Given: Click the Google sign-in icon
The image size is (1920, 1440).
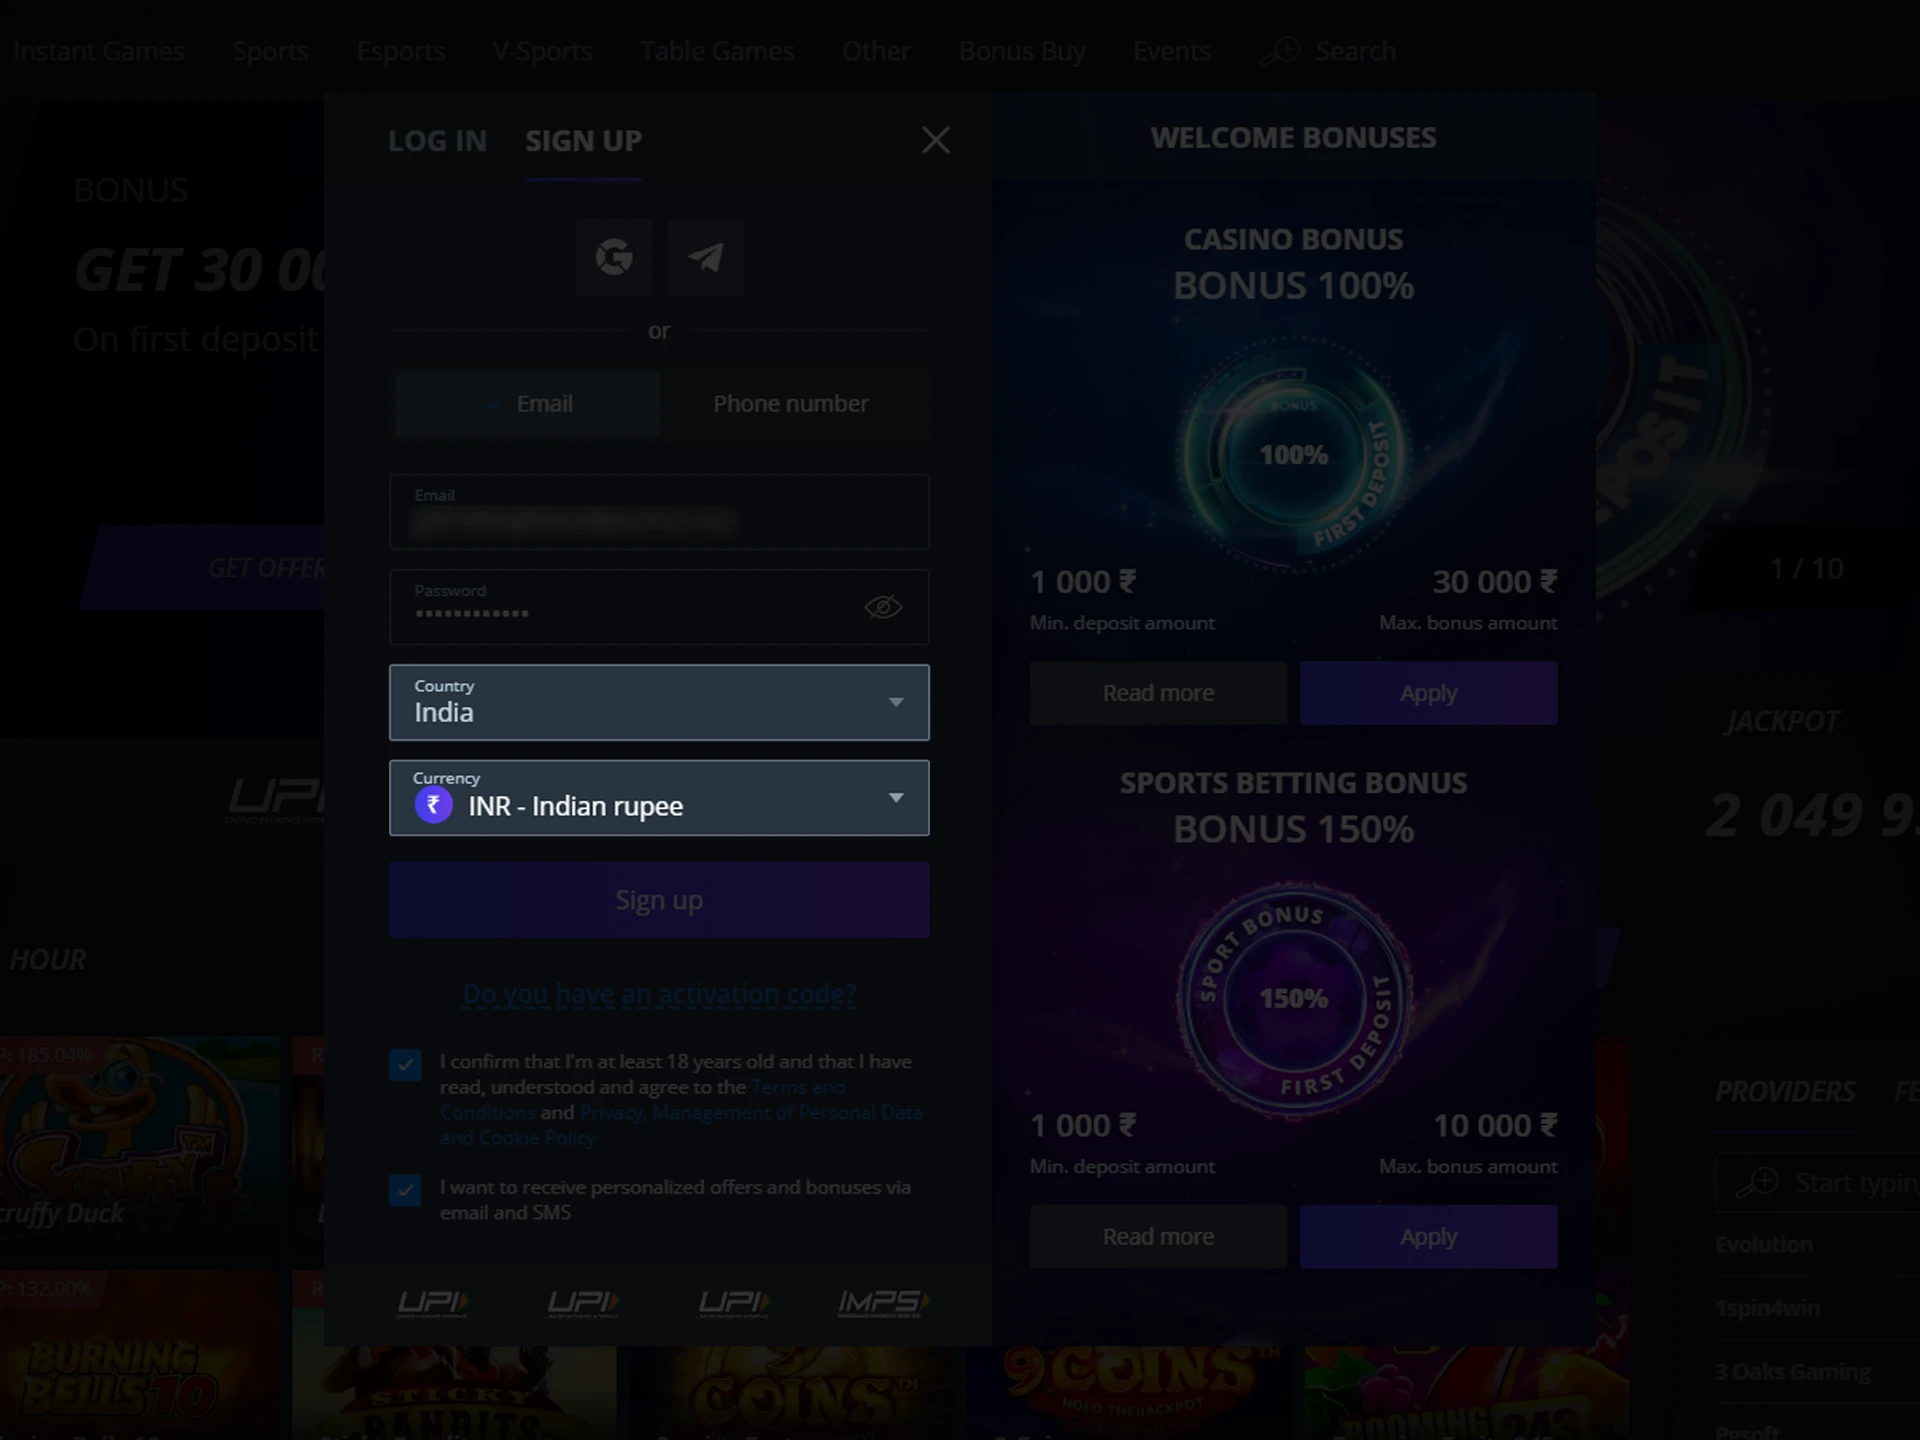Looking at the screenshot, I should click(614, 256).
